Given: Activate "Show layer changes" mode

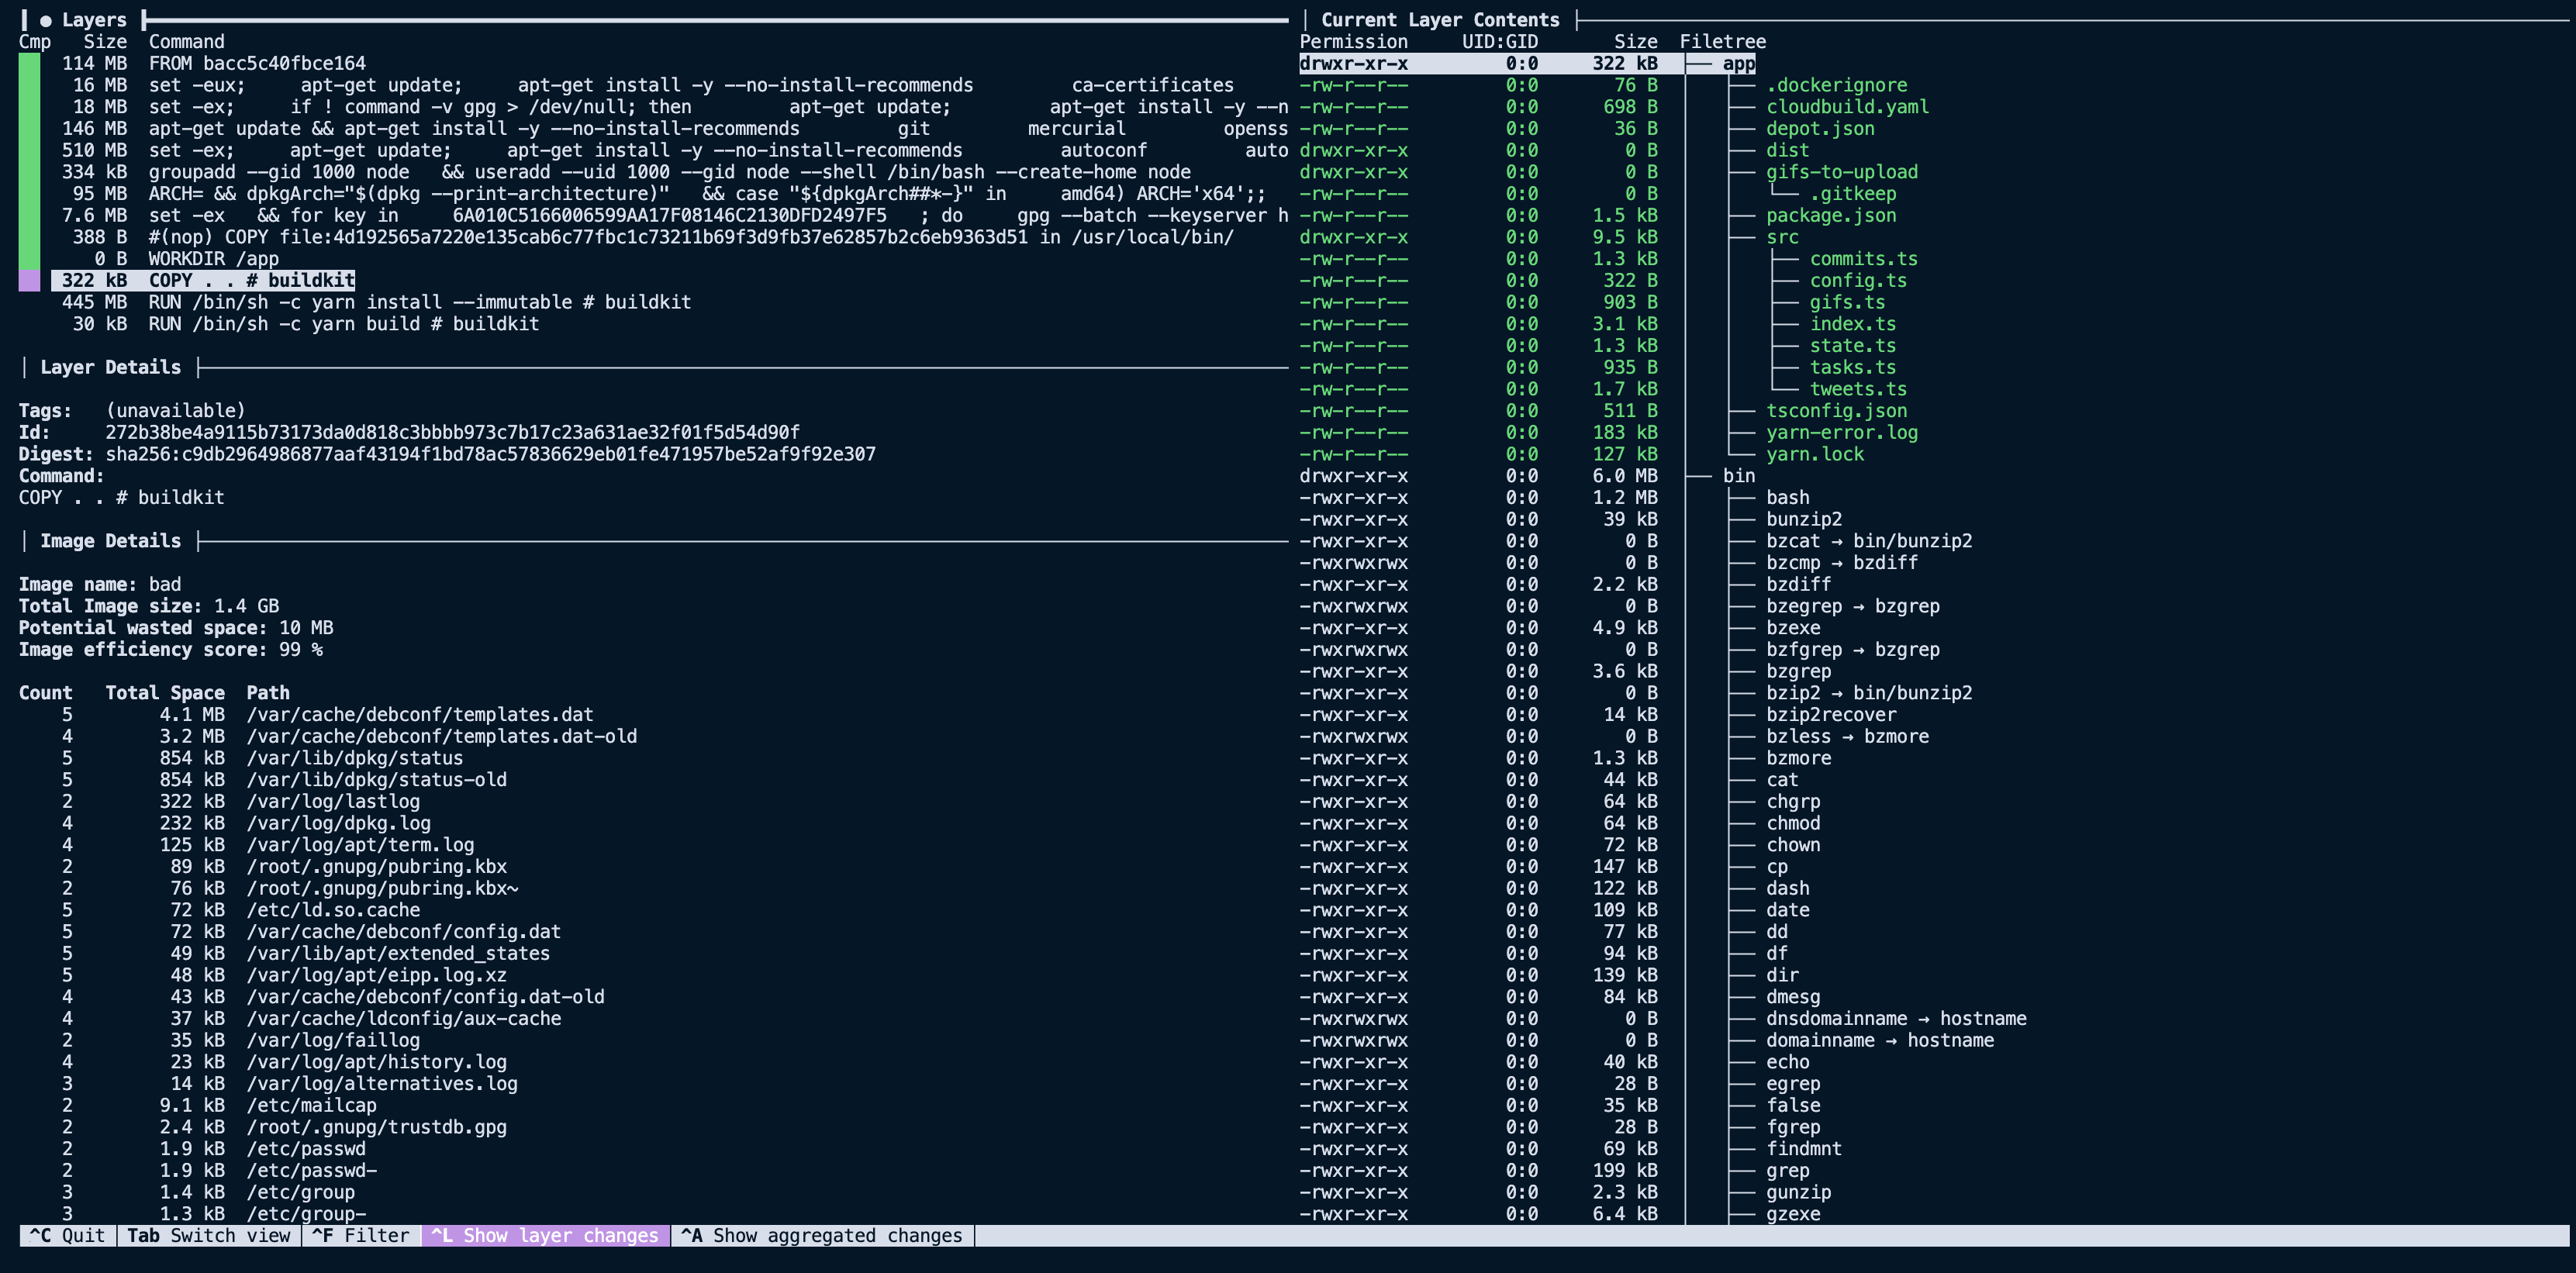Looking at the screenshot, I should [545, 1235].
